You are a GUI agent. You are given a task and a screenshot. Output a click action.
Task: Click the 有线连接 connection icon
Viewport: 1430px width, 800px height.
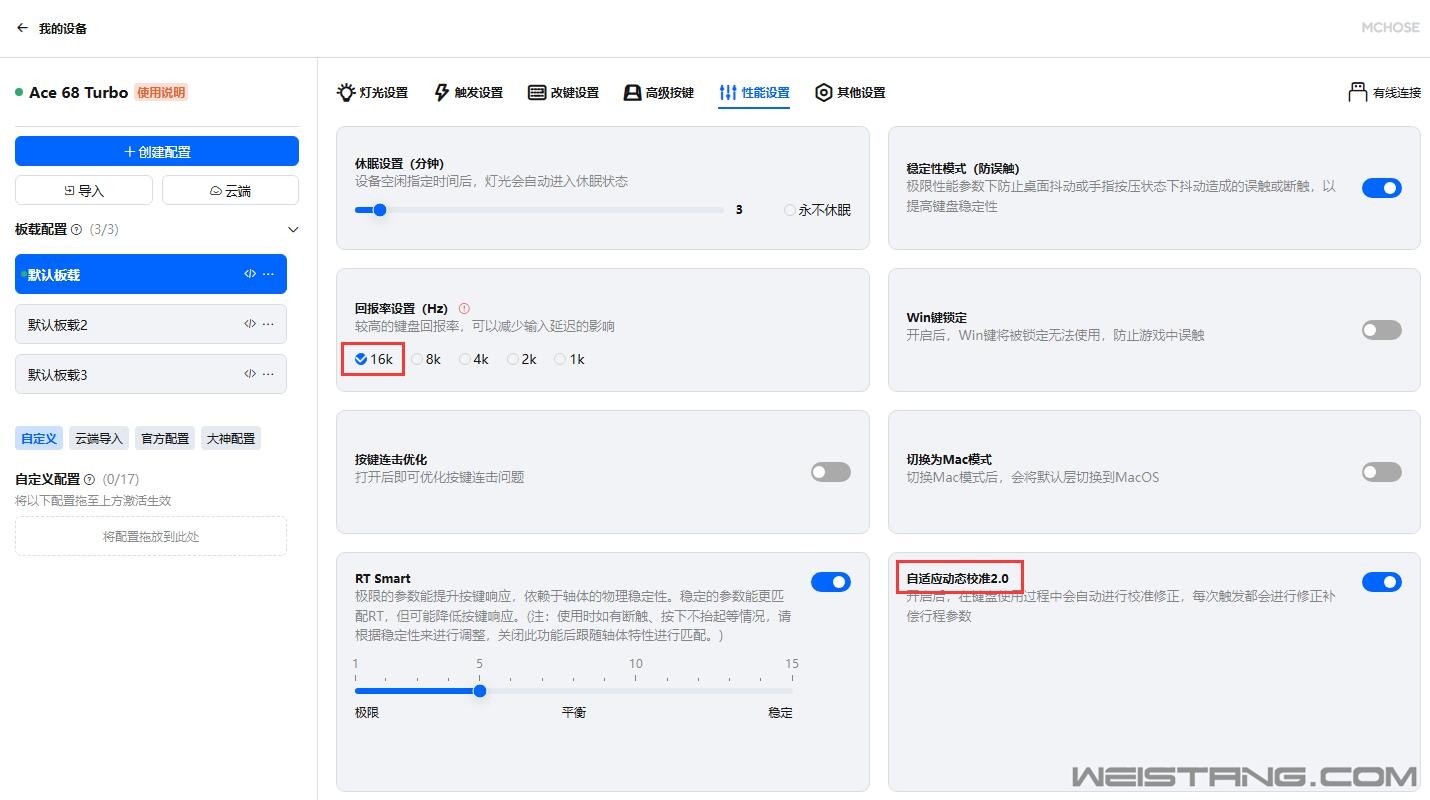tap(1357, 92)
